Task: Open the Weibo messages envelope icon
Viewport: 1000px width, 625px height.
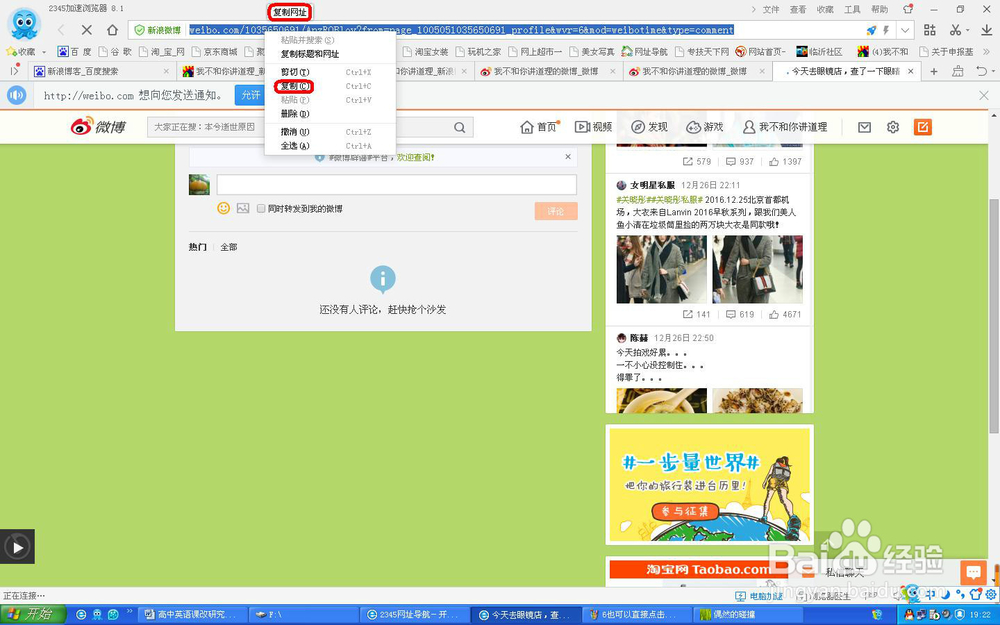Action: point(864,128)
